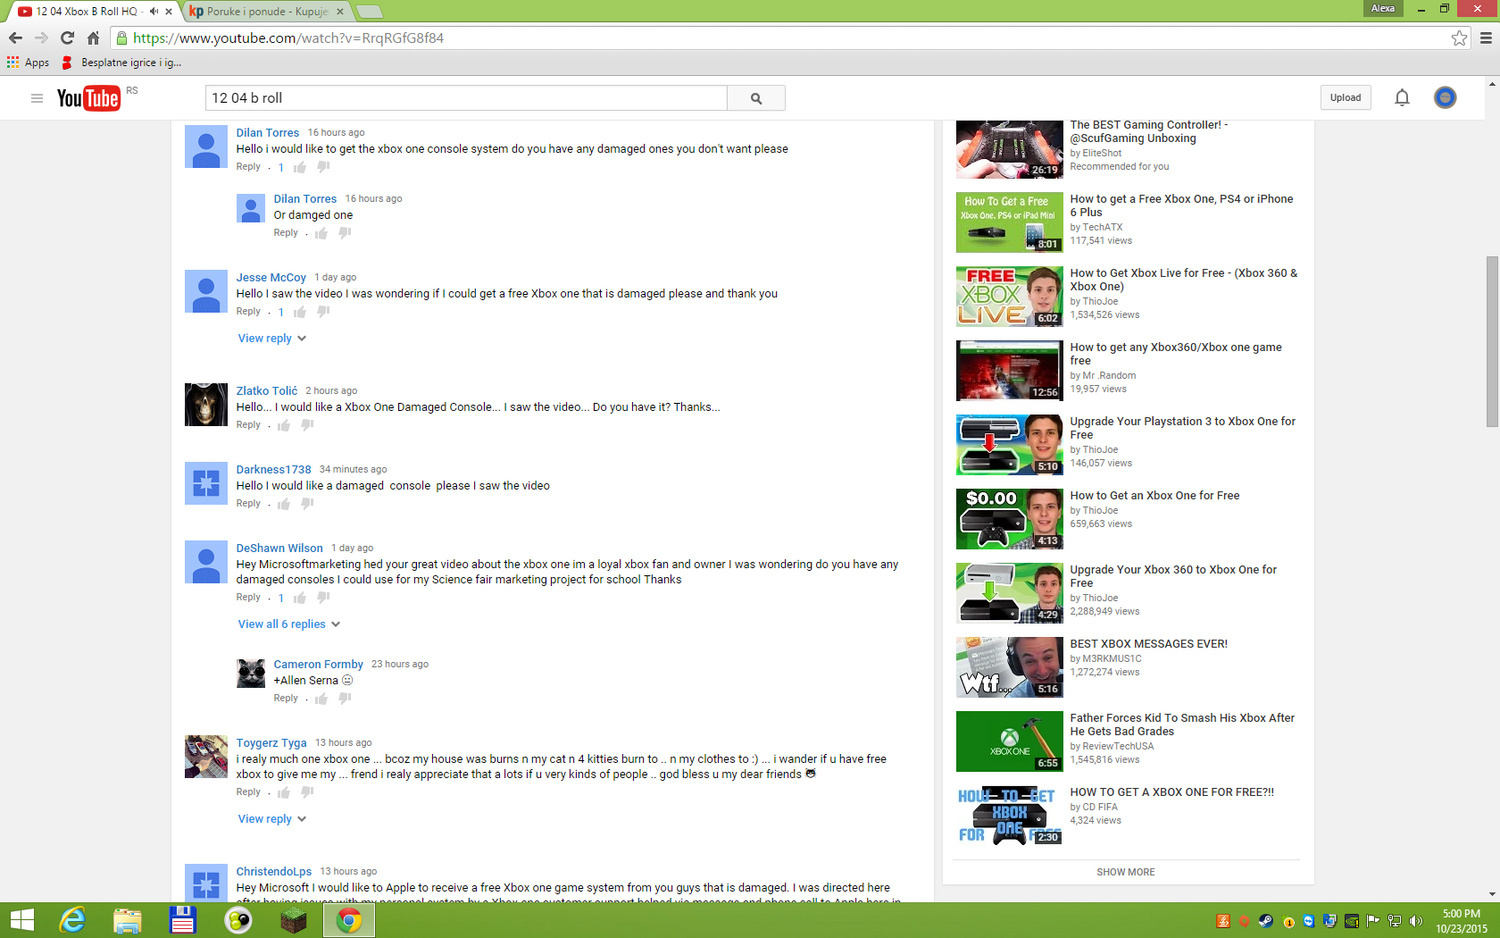Open DeShawn Wilson's channel link
The height and width of the screenshot is (938, 1500).
point(279,548)
